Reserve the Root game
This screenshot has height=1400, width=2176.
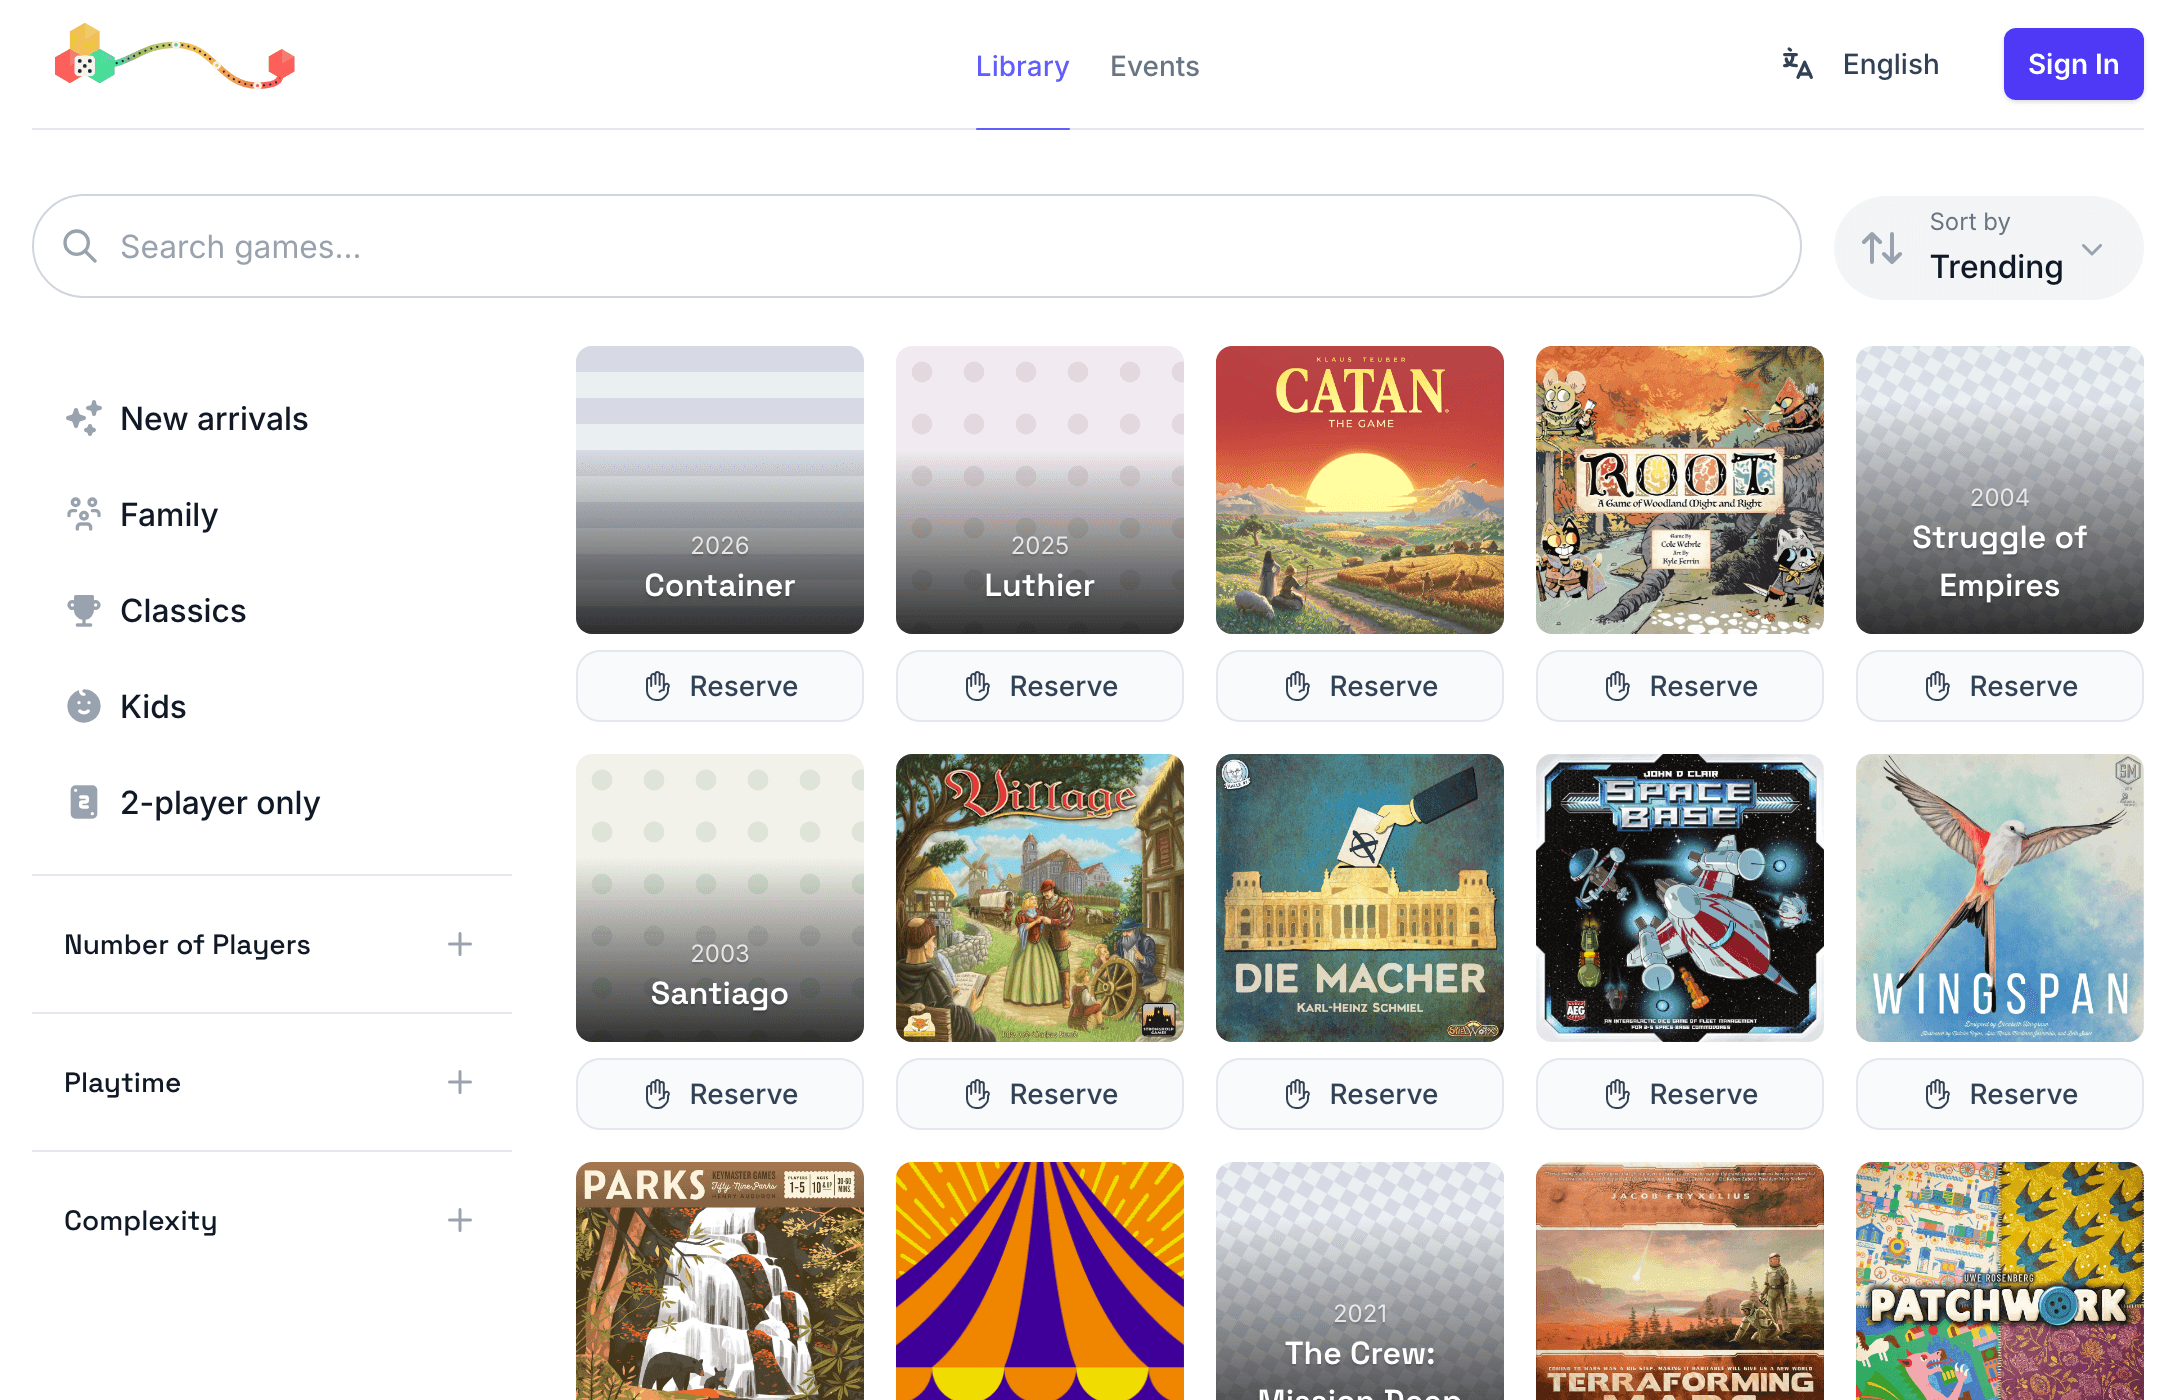point(1680,686)
